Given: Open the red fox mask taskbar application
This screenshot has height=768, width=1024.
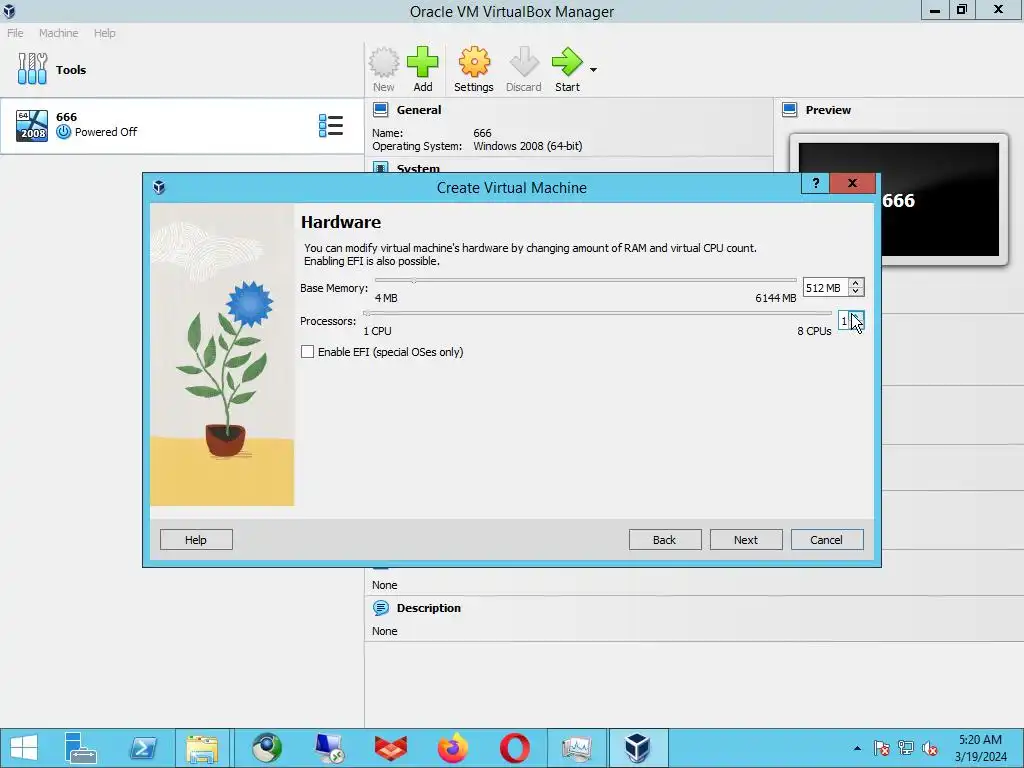Looking at the screenshot, I should 391,748.
